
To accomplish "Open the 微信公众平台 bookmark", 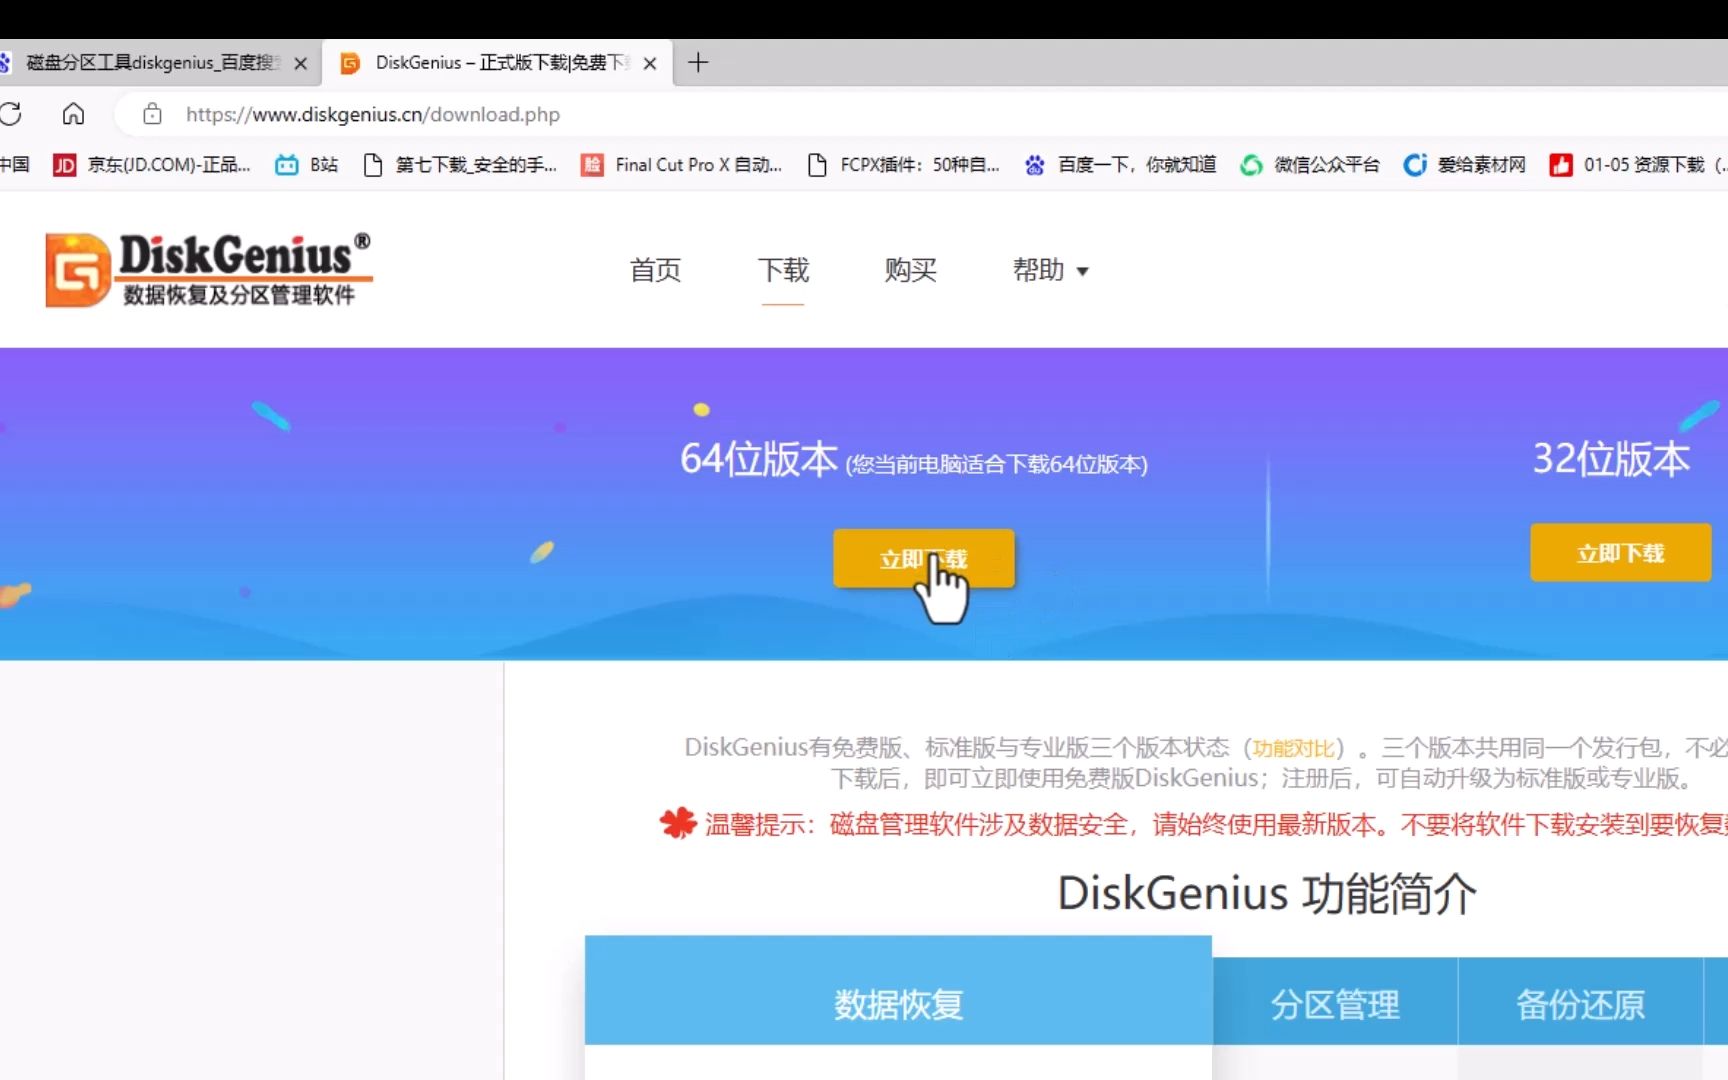I will pos(1310,164).
